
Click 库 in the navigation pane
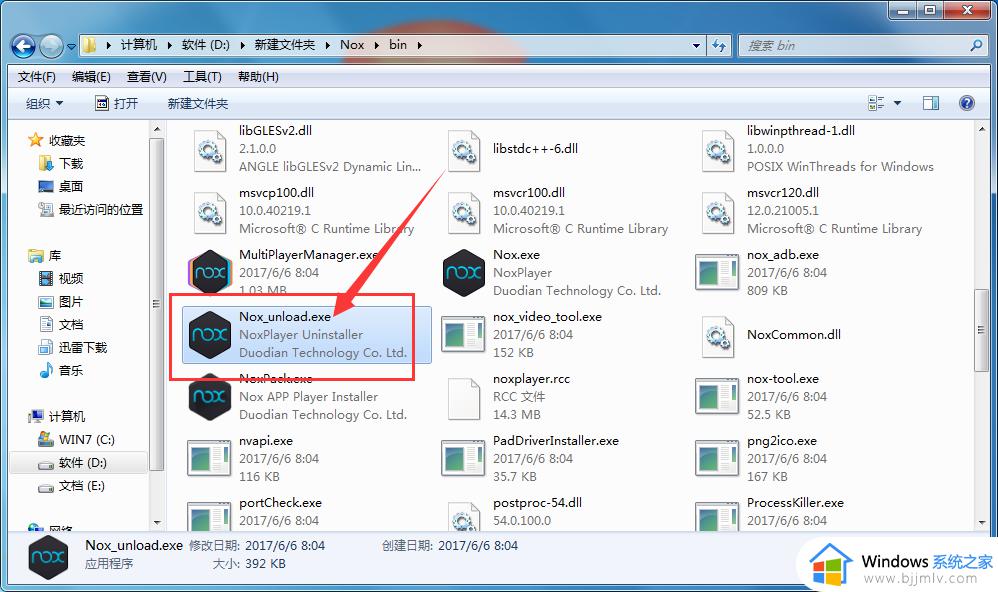pyautogui.click(x=55, y=255)
